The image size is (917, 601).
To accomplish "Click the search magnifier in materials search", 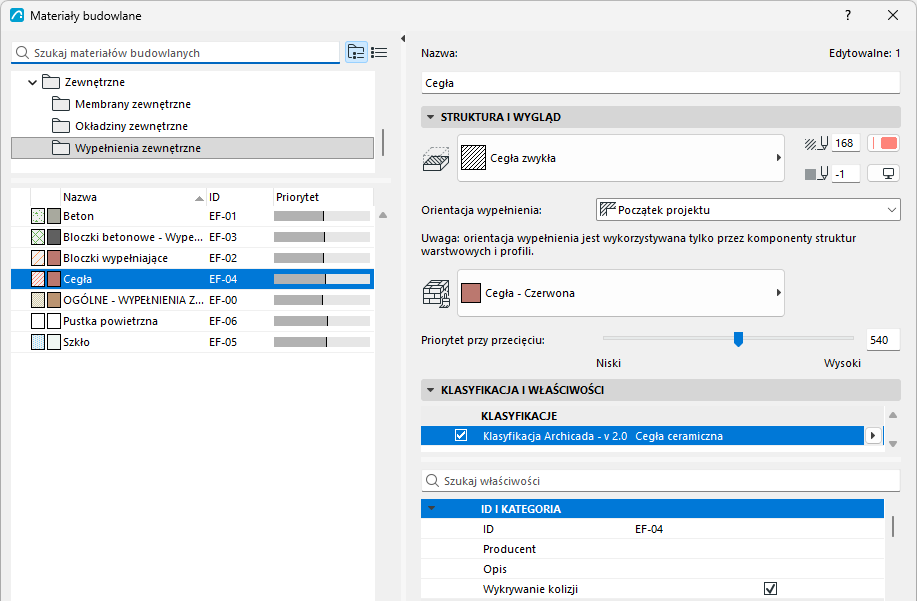I will pos(22,53).
